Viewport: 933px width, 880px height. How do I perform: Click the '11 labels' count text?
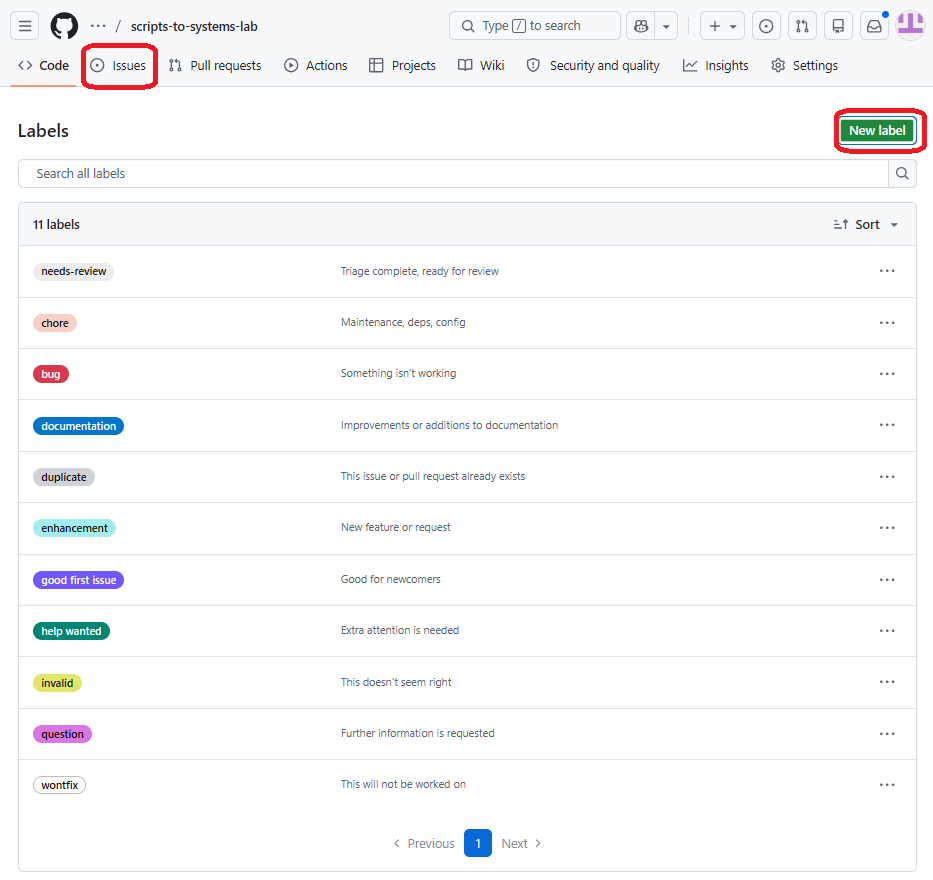[56, 224]
